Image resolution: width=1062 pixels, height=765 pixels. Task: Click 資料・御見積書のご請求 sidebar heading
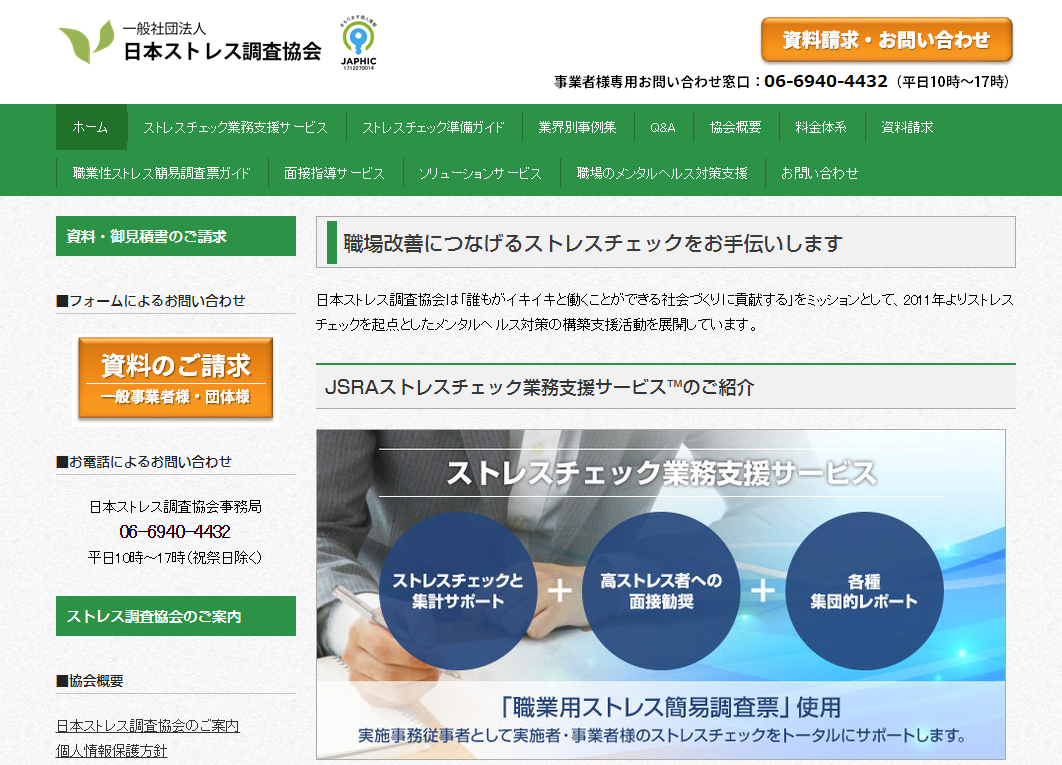coord(176,236)
